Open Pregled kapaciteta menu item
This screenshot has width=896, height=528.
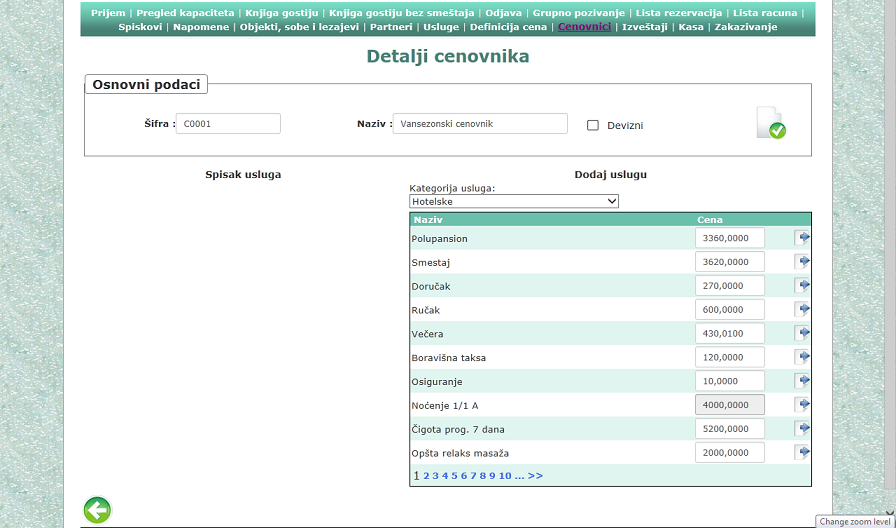point(185,13)
